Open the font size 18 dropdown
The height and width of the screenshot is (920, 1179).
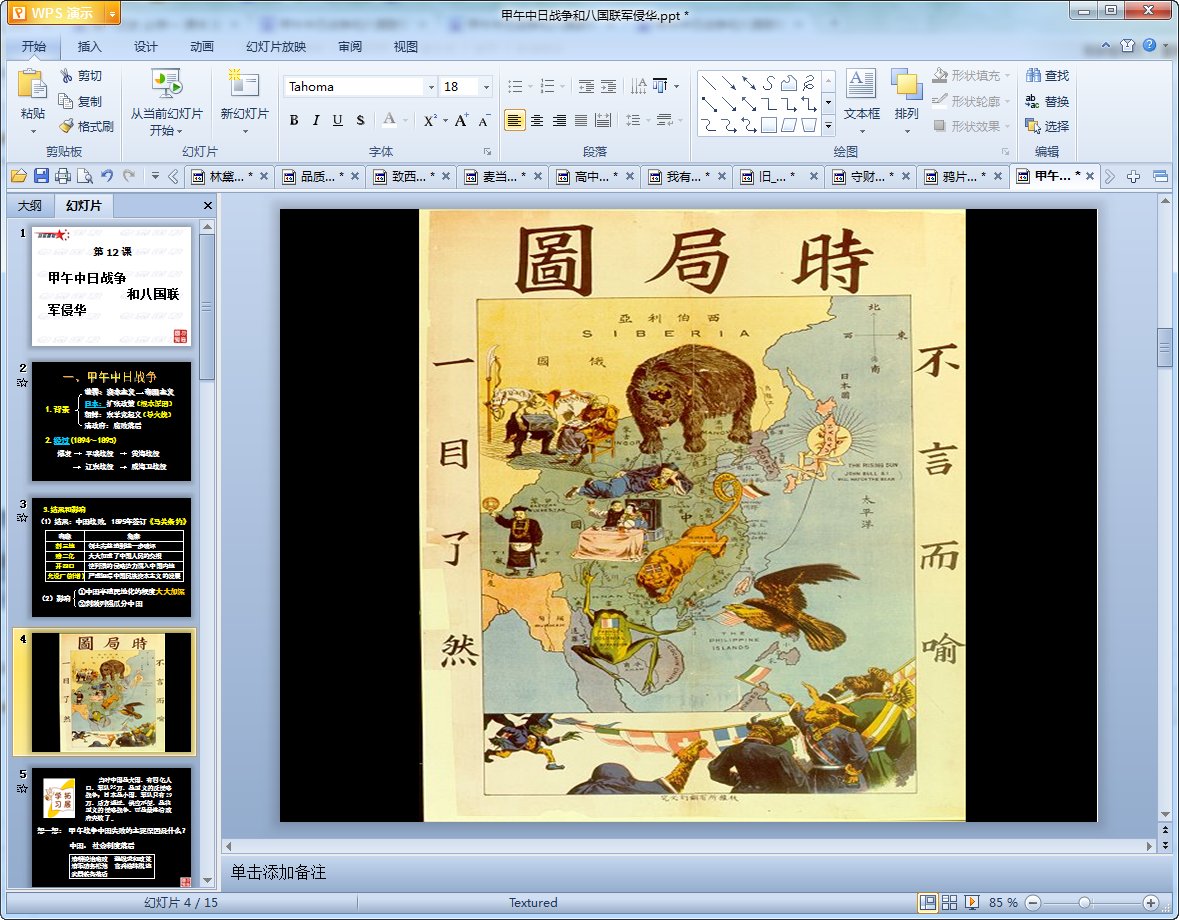click(486, 87)
